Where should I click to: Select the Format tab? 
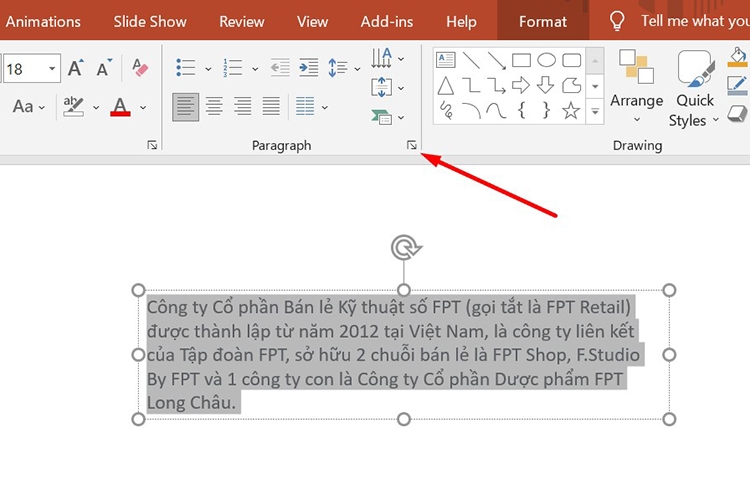(x=543, y=22)
